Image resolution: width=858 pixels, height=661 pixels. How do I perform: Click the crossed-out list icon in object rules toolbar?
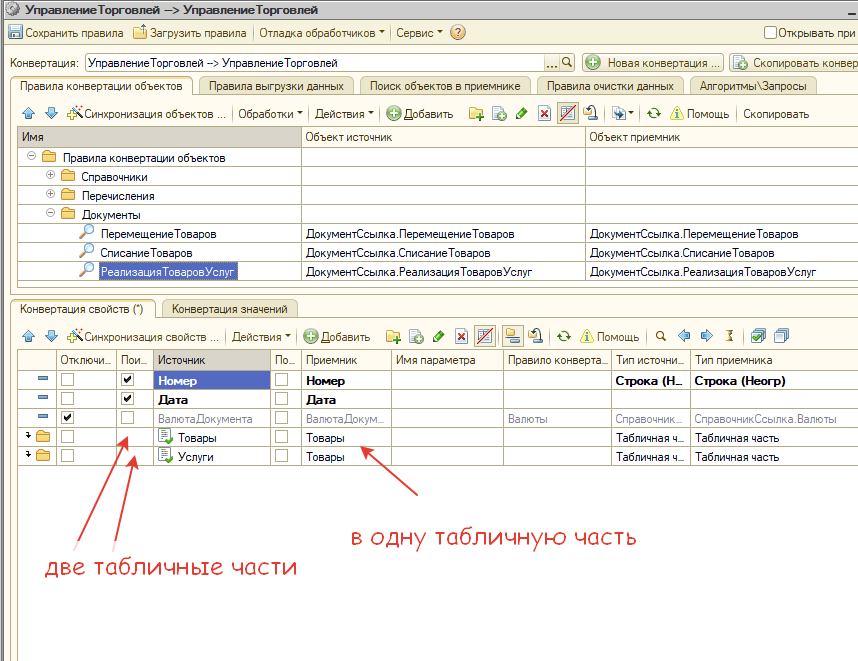pos(567,113)
